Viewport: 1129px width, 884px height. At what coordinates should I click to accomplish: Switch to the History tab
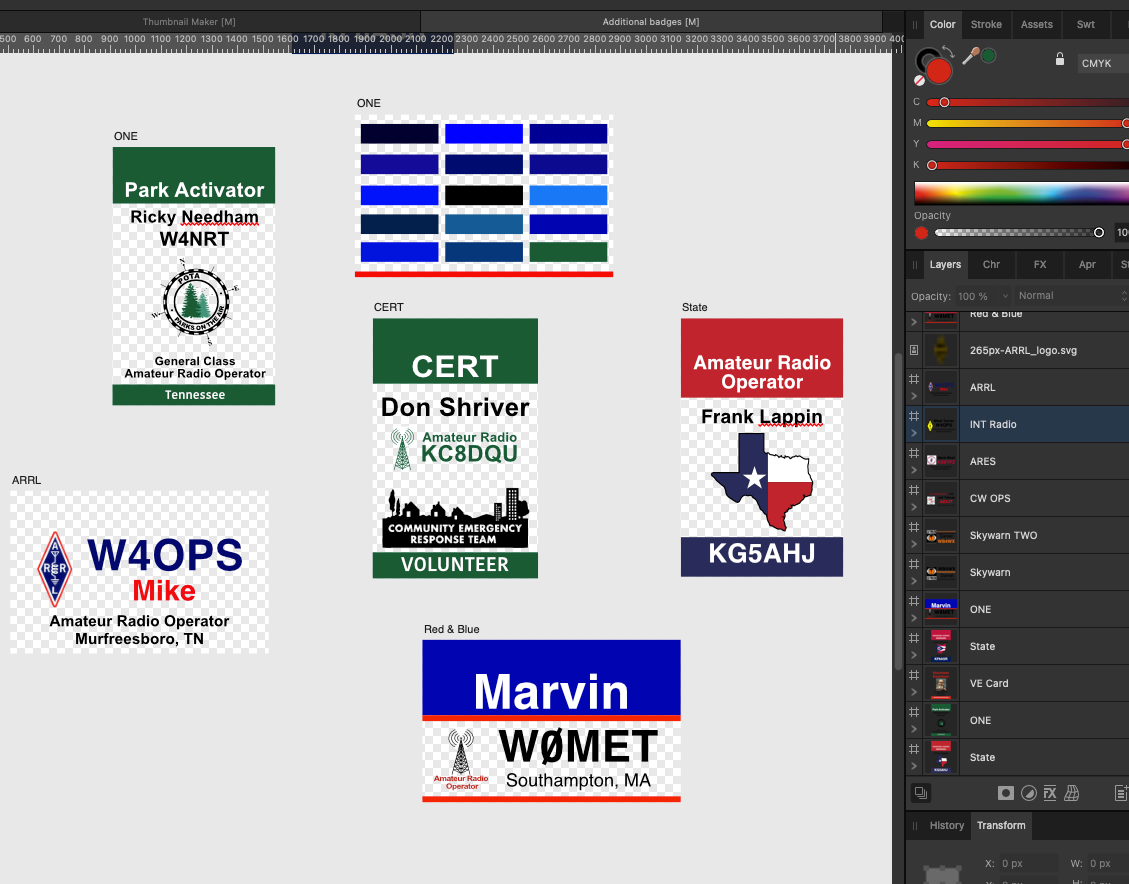point(946,826)
